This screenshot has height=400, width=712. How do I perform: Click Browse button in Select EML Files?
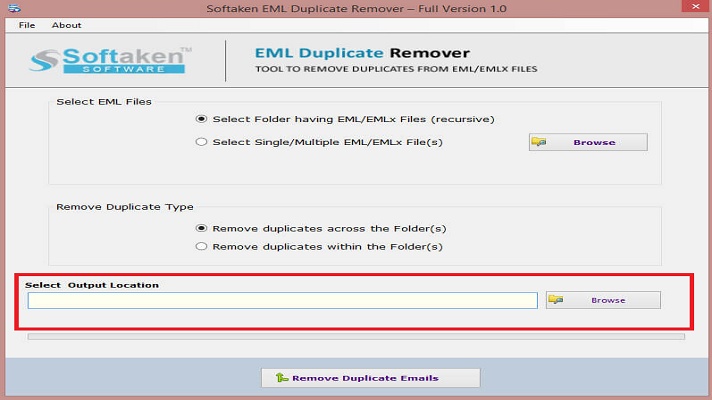click(x=588, y=142)
